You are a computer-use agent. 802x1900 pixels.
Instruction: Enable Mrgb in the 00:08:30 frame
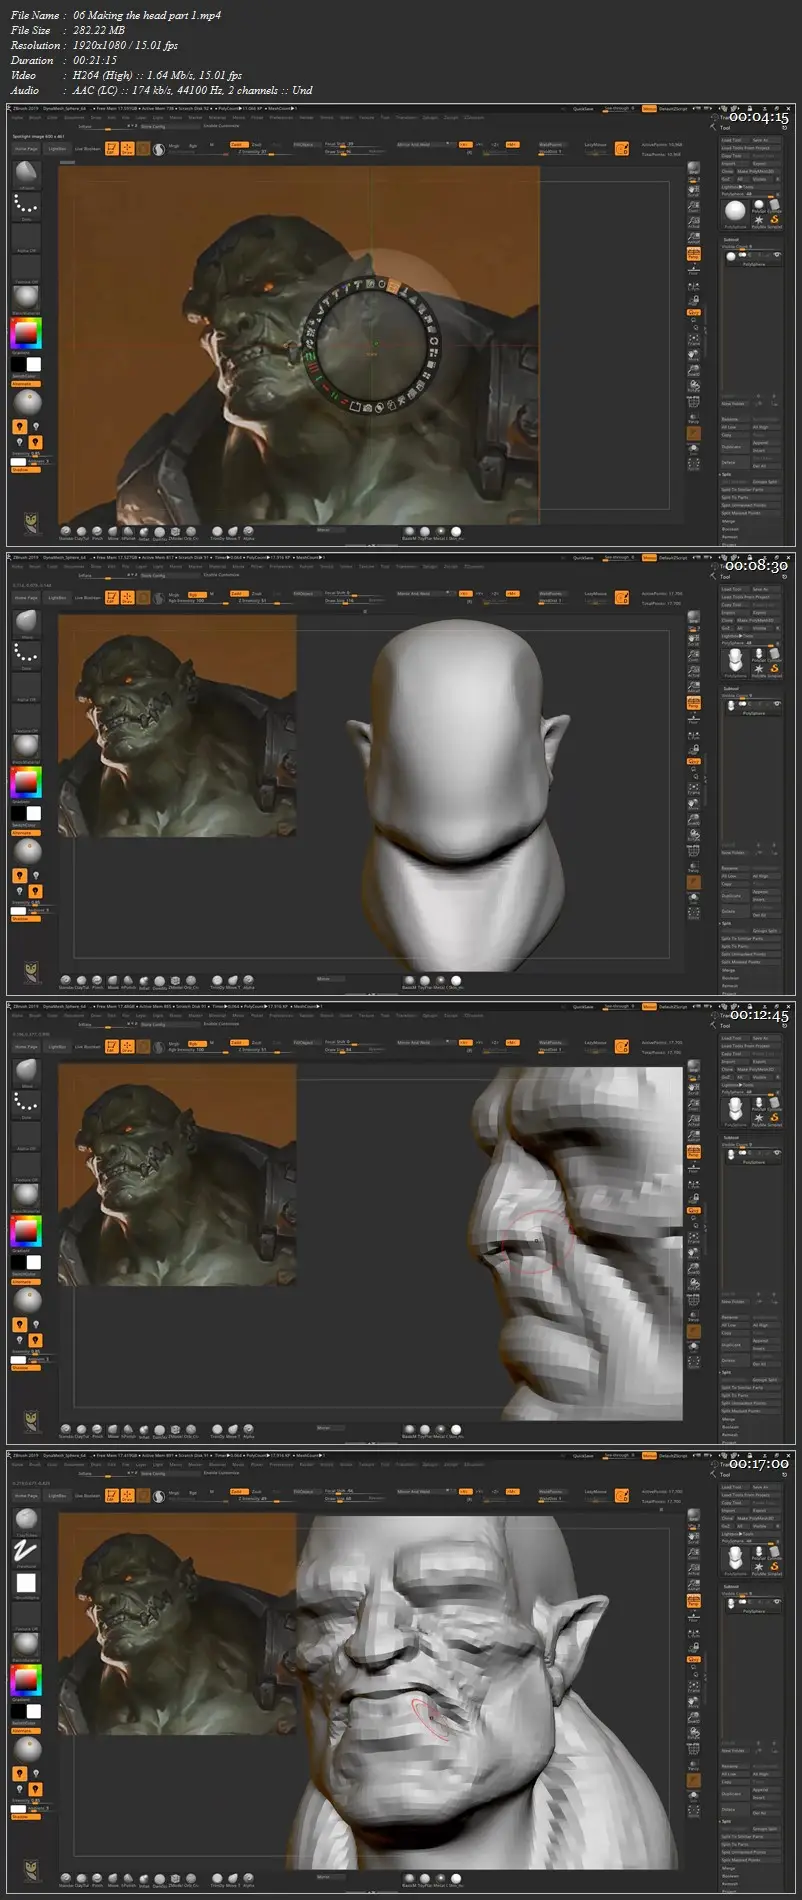(174, 594)
